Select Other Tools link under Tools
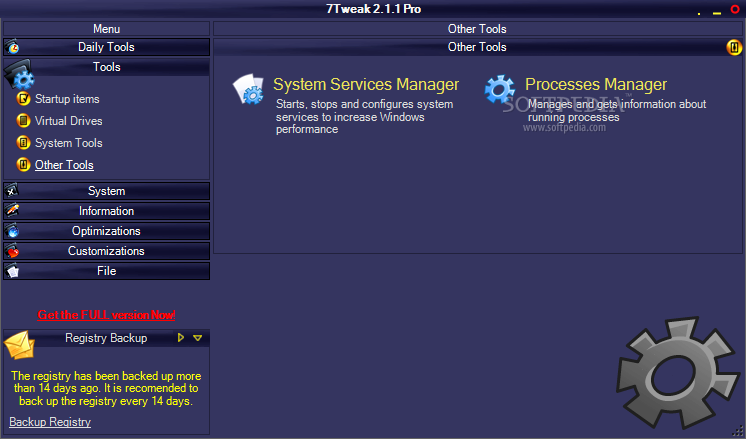The image size is (746, 439). coord(64,165)
